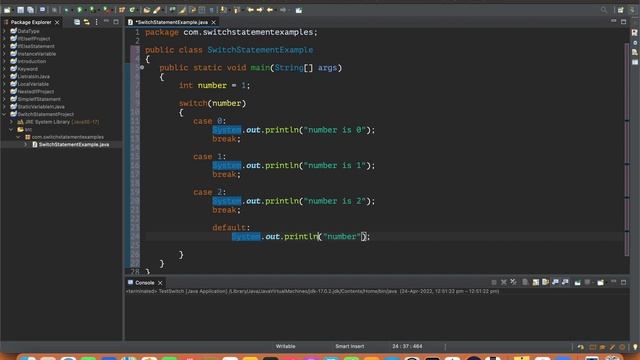
Task: Collapse com.switchstatementexamples package node
Action: pyautogui.click(x=18, y=137)
